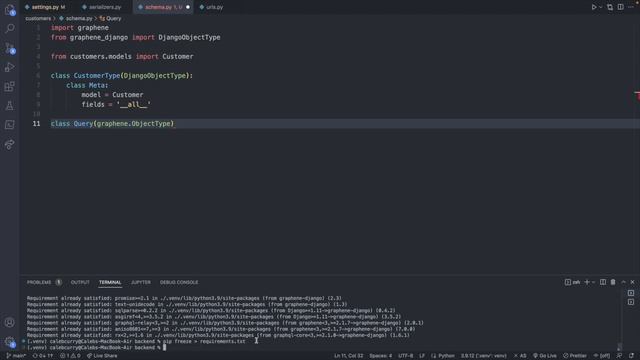Open editor more actions ellipsis
Viewport: 640px width, 360px height.
tap(631, 7)
